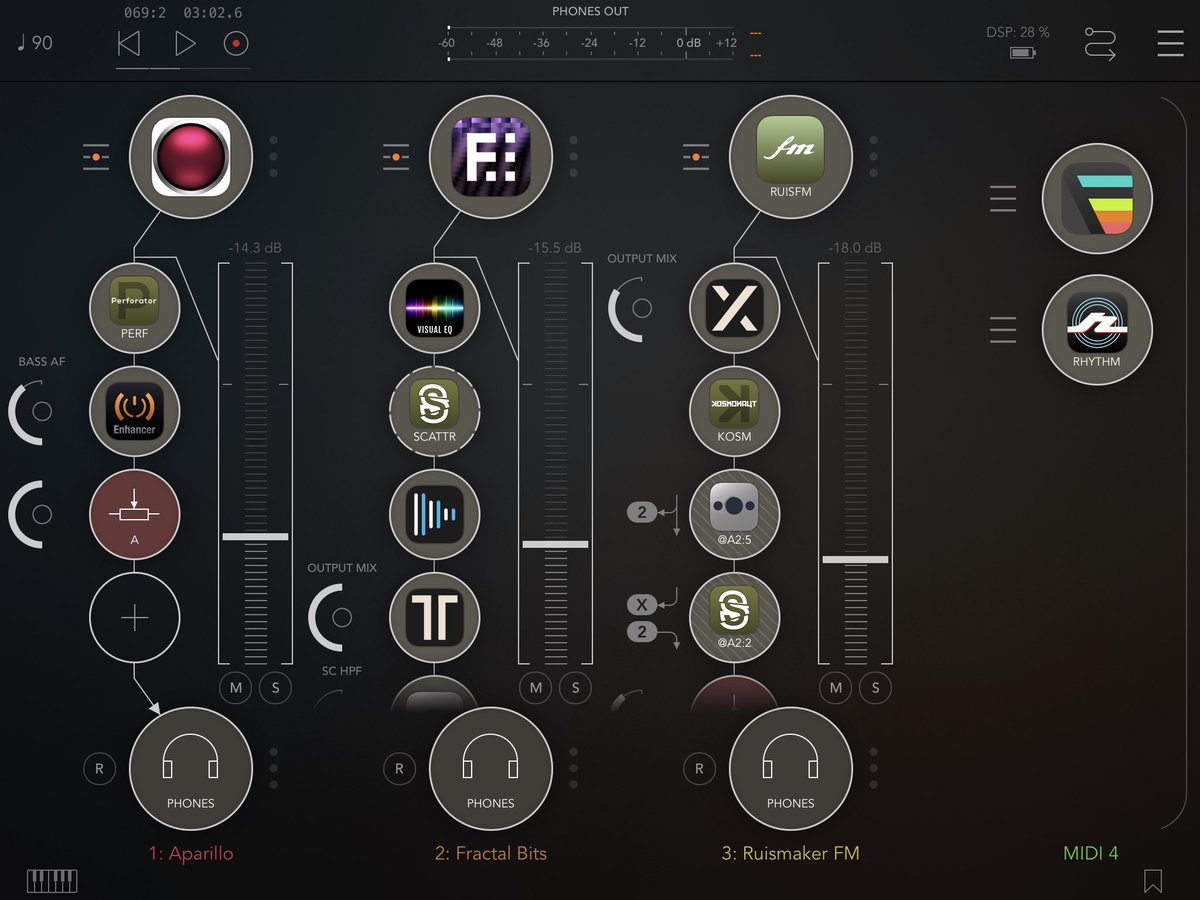The image size is (1200, 900).
Task: Add effect using empty plus slot
Action: tap(135, 618)
